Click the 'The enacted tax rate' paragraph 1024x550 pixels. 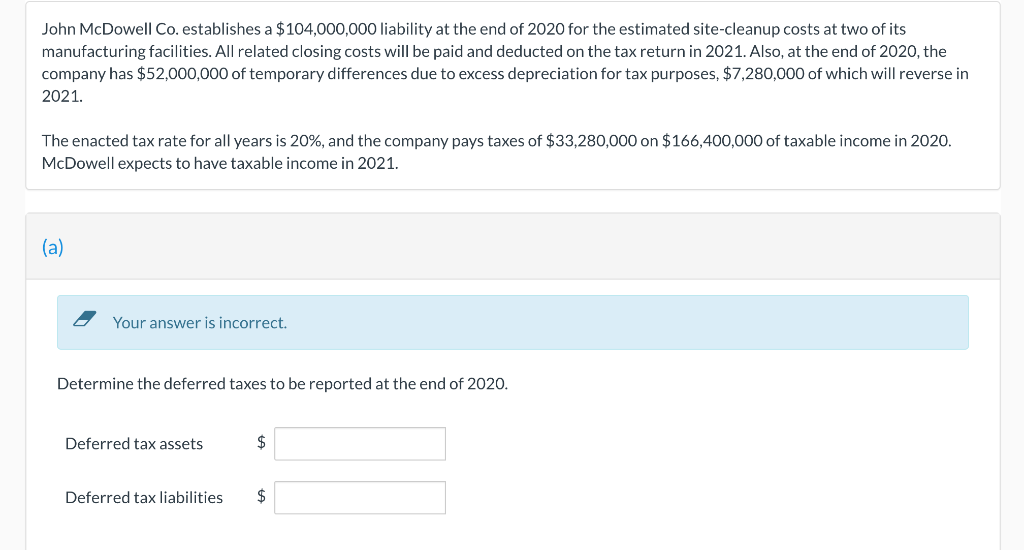point(496,152)
